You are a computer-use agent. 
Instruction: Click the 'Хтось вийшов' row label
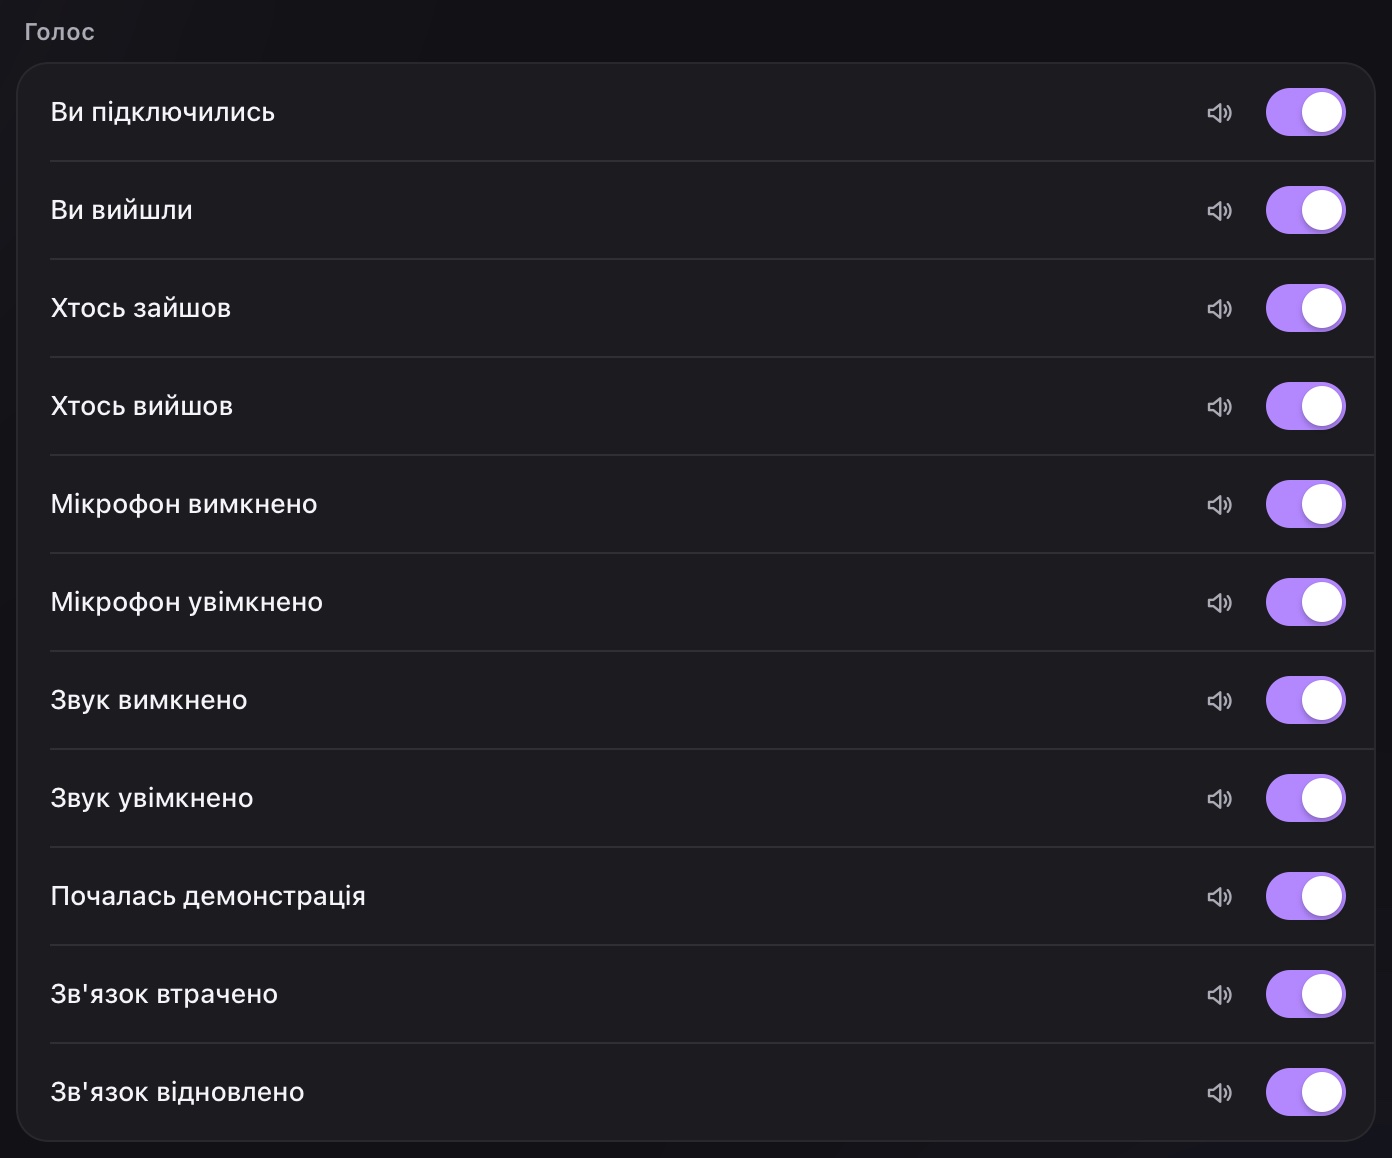(142, 406)
